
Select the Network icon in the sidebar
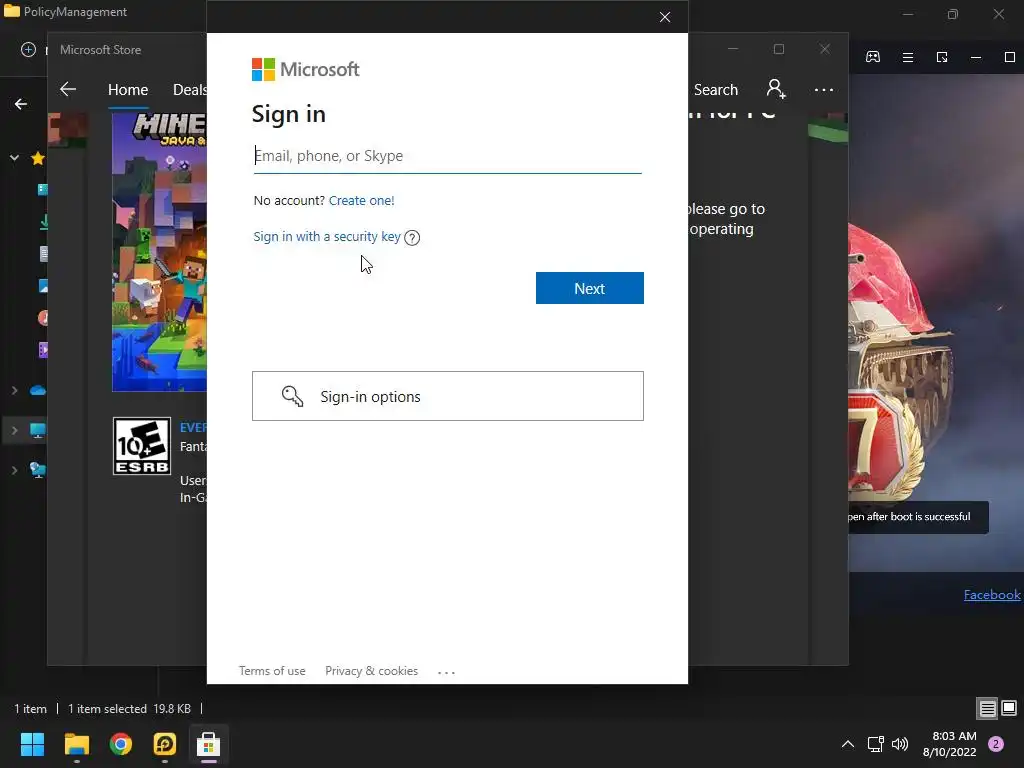coord(38,470)
